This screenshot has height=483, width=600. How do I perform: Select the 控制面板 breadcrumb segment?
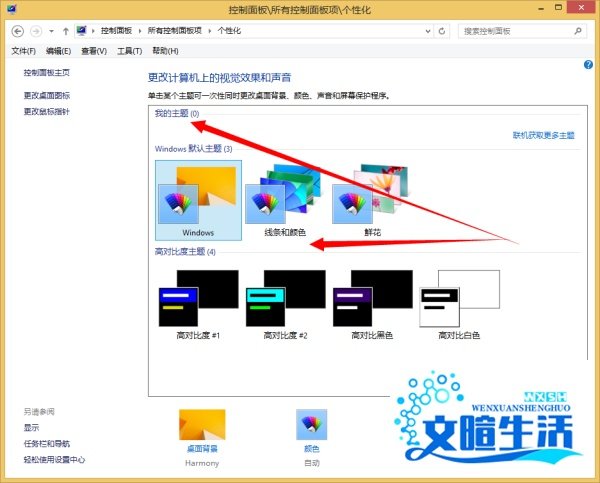tap(116, 31)
